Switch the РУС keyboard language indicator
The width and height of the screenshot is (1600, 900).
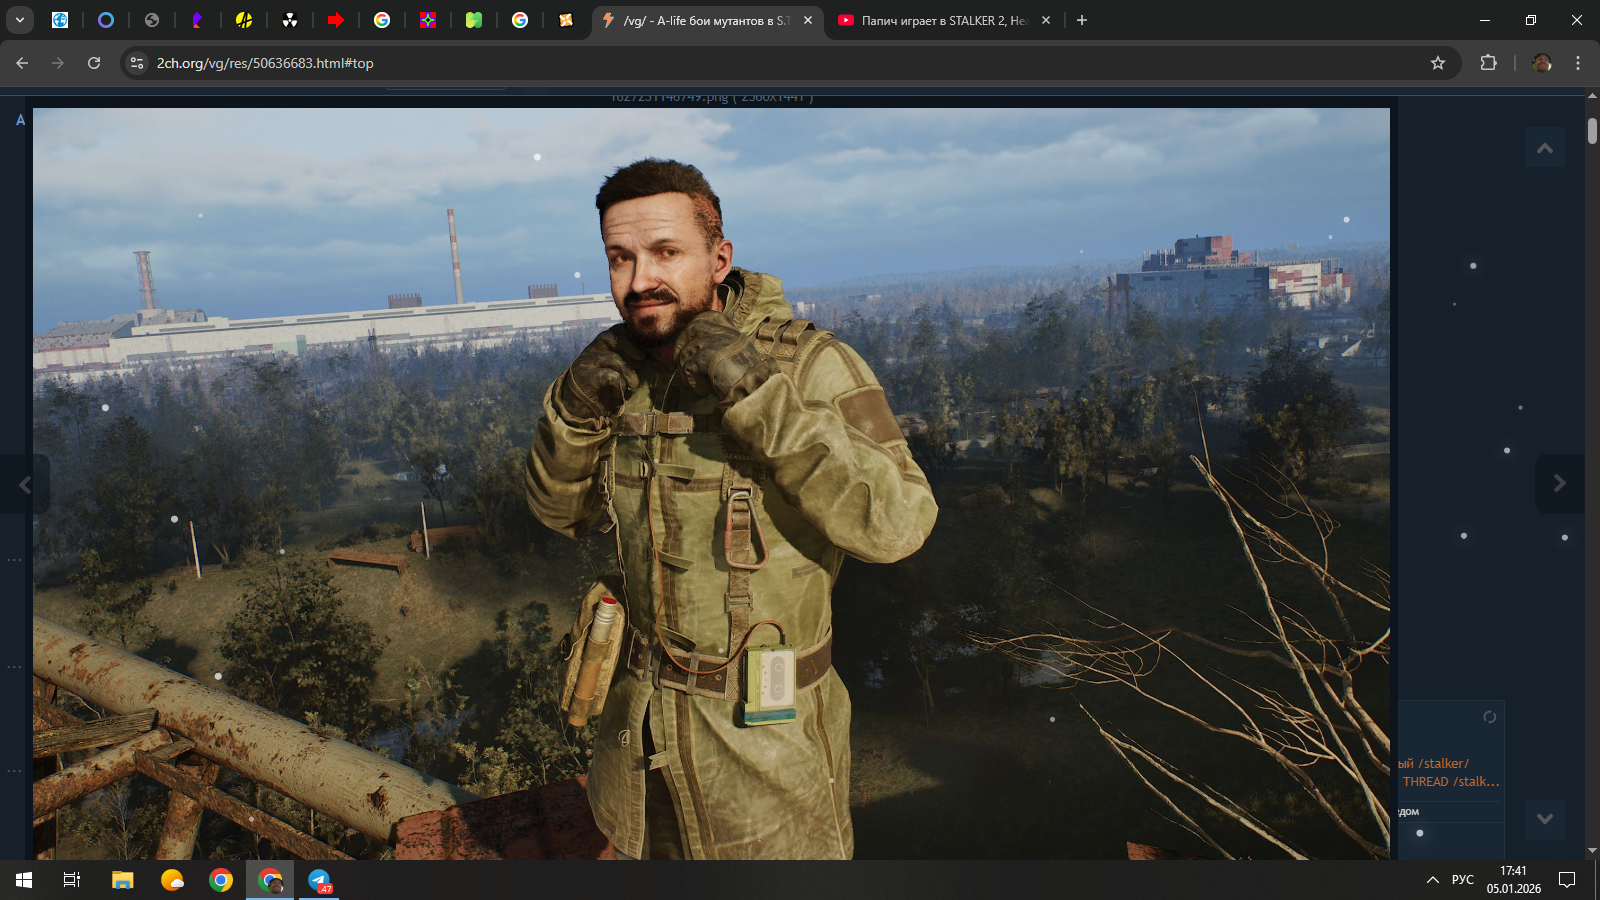click(1462, 880)
